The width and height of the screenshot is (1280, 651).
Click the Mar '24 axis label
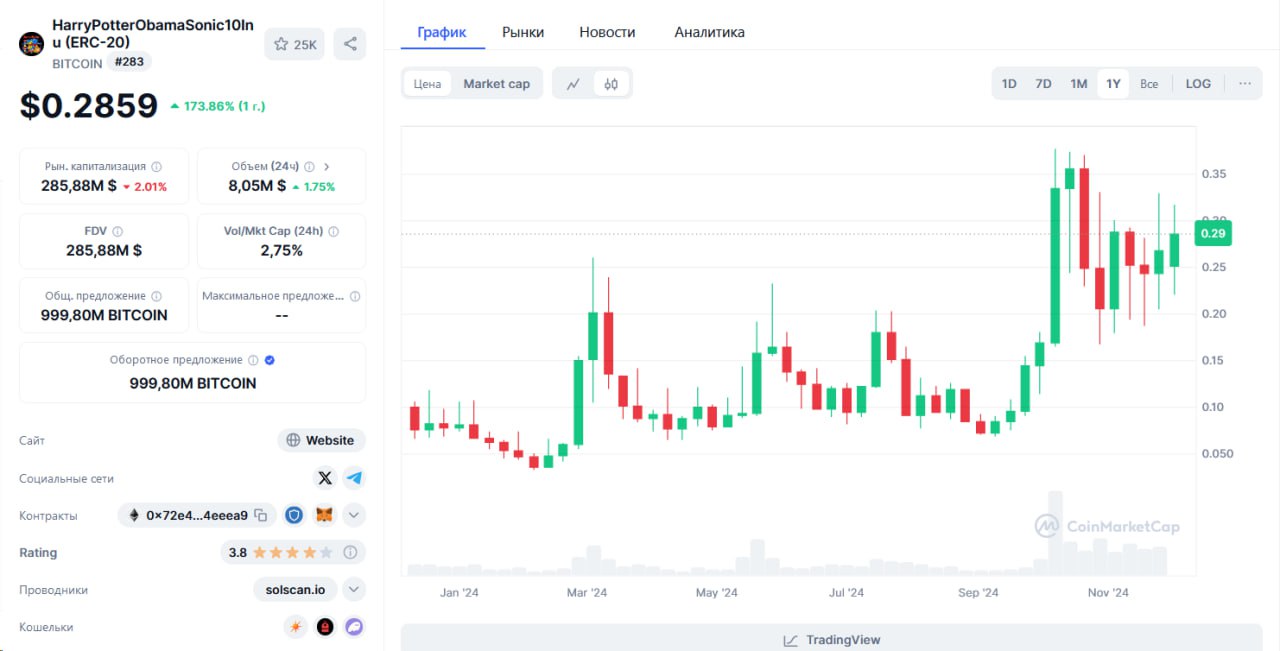click(x=587, y=592)
